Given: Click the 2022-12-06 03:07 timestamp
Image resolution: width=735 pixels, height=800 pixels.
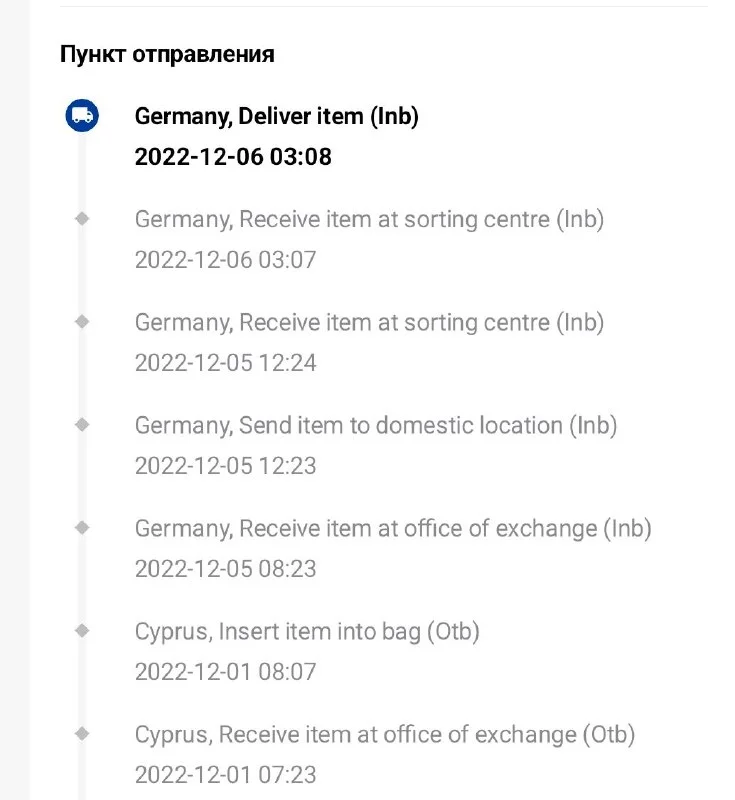Looking at the screenshot, I should point(225,260).
